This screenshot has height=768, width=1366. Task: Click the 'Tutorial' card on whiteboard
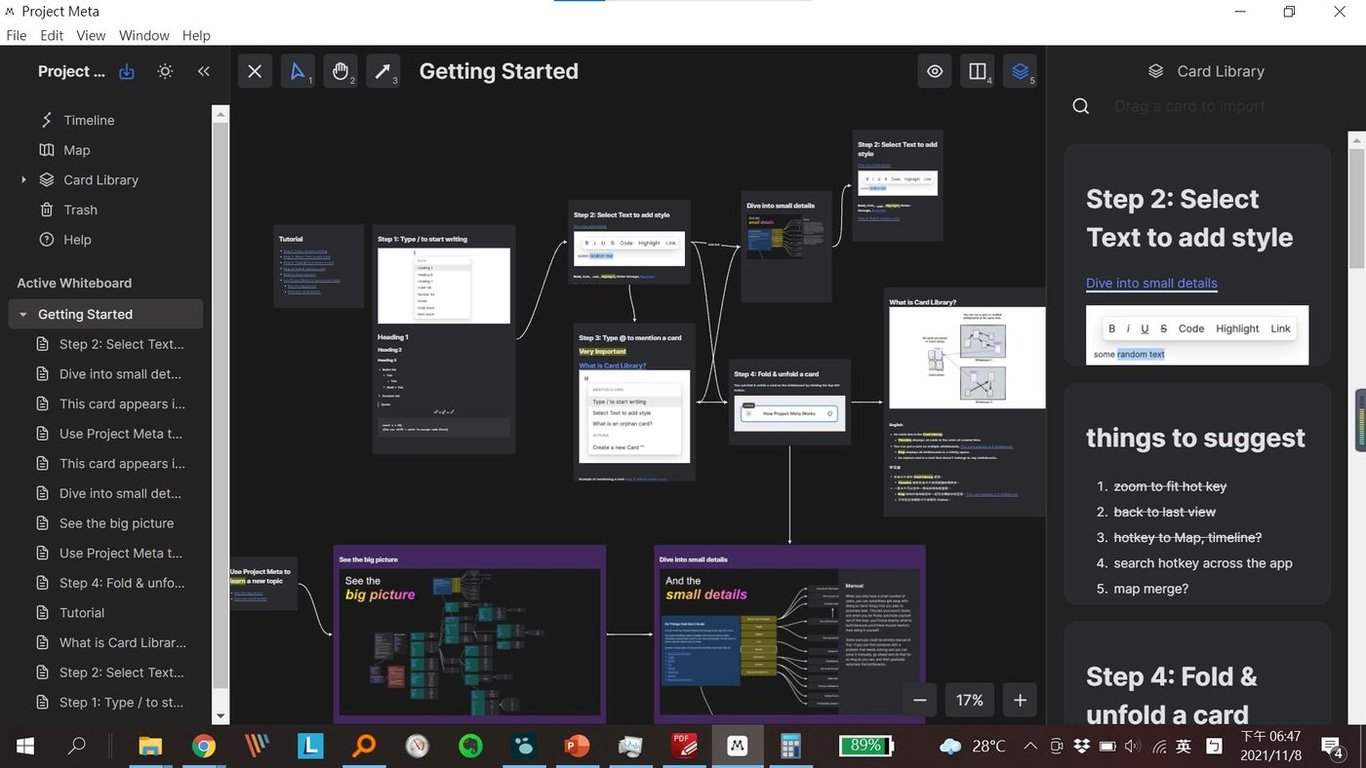pos(318,265)
